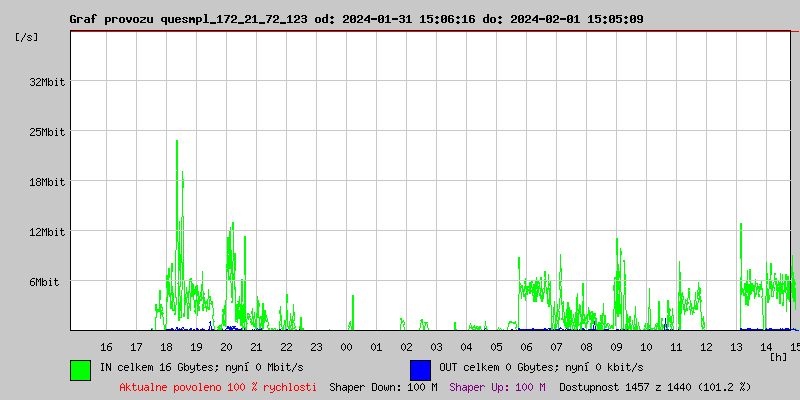
Task: Click the '09' hour marker on x-axis
Action: (x=616, y=346)
